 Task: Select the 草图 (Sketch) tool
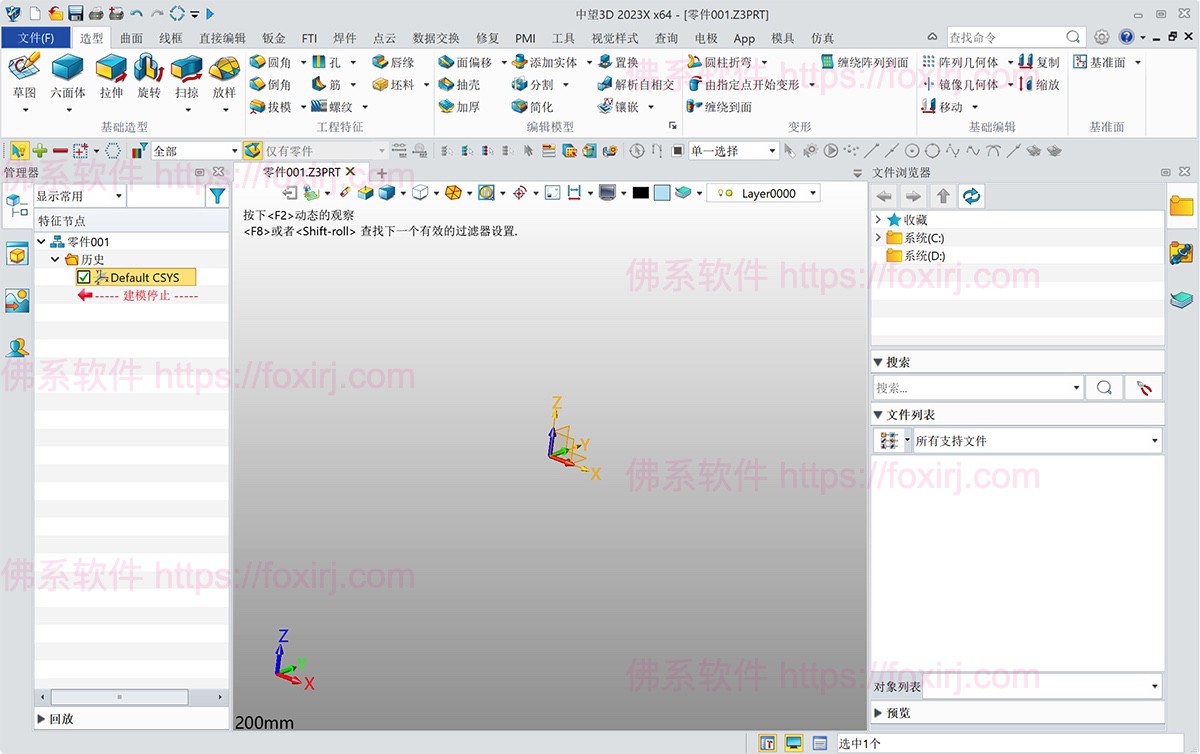pos(24,72)
